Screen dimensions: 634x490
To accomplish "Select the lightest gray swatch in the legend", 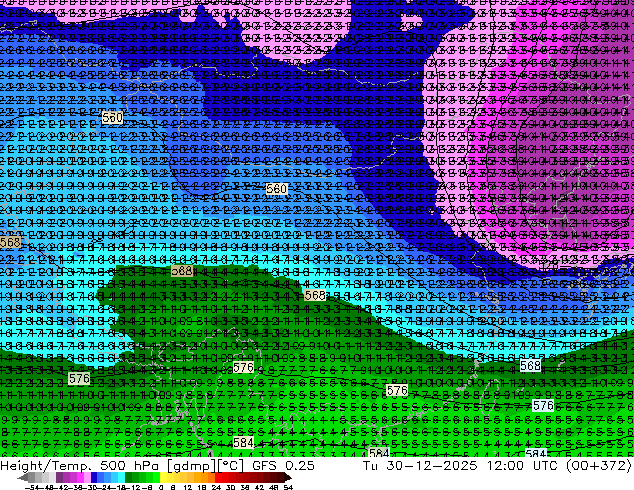I will tap(52, 477).
